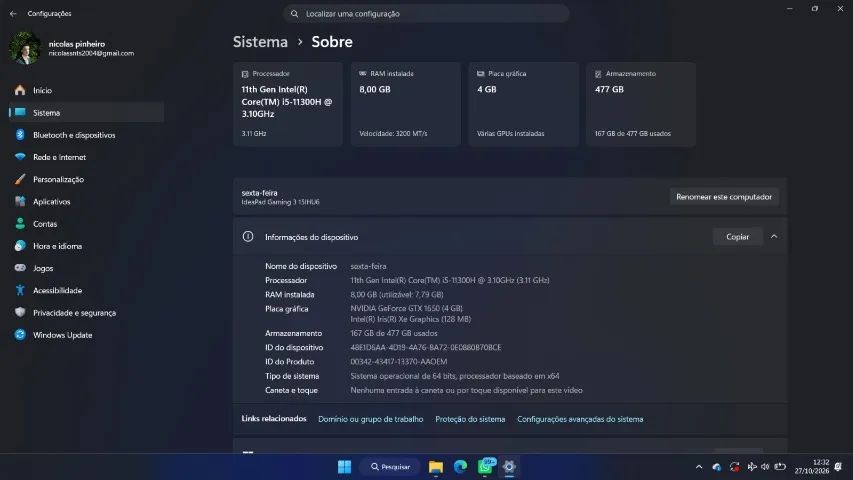Open Rede e Internet wifi icon
Screen dimensions: 853x480
(x=20, y=157)
